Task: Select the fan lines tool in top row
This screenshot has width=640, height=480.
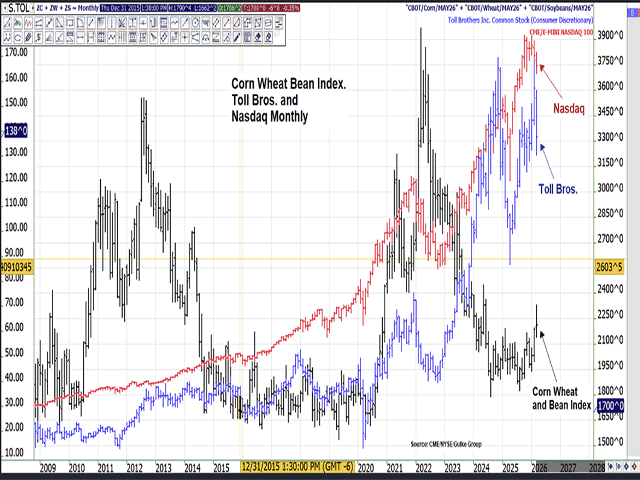Action: 205,23
